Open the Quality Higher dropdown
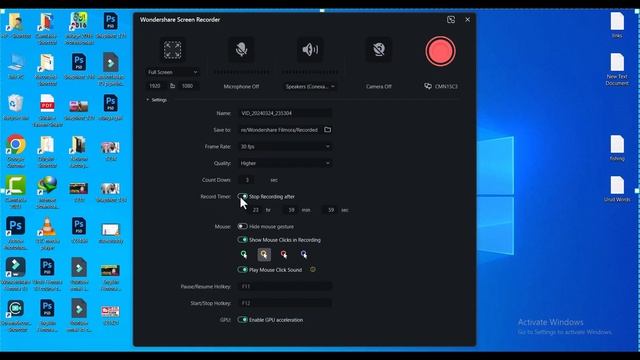 click(285, 163)
